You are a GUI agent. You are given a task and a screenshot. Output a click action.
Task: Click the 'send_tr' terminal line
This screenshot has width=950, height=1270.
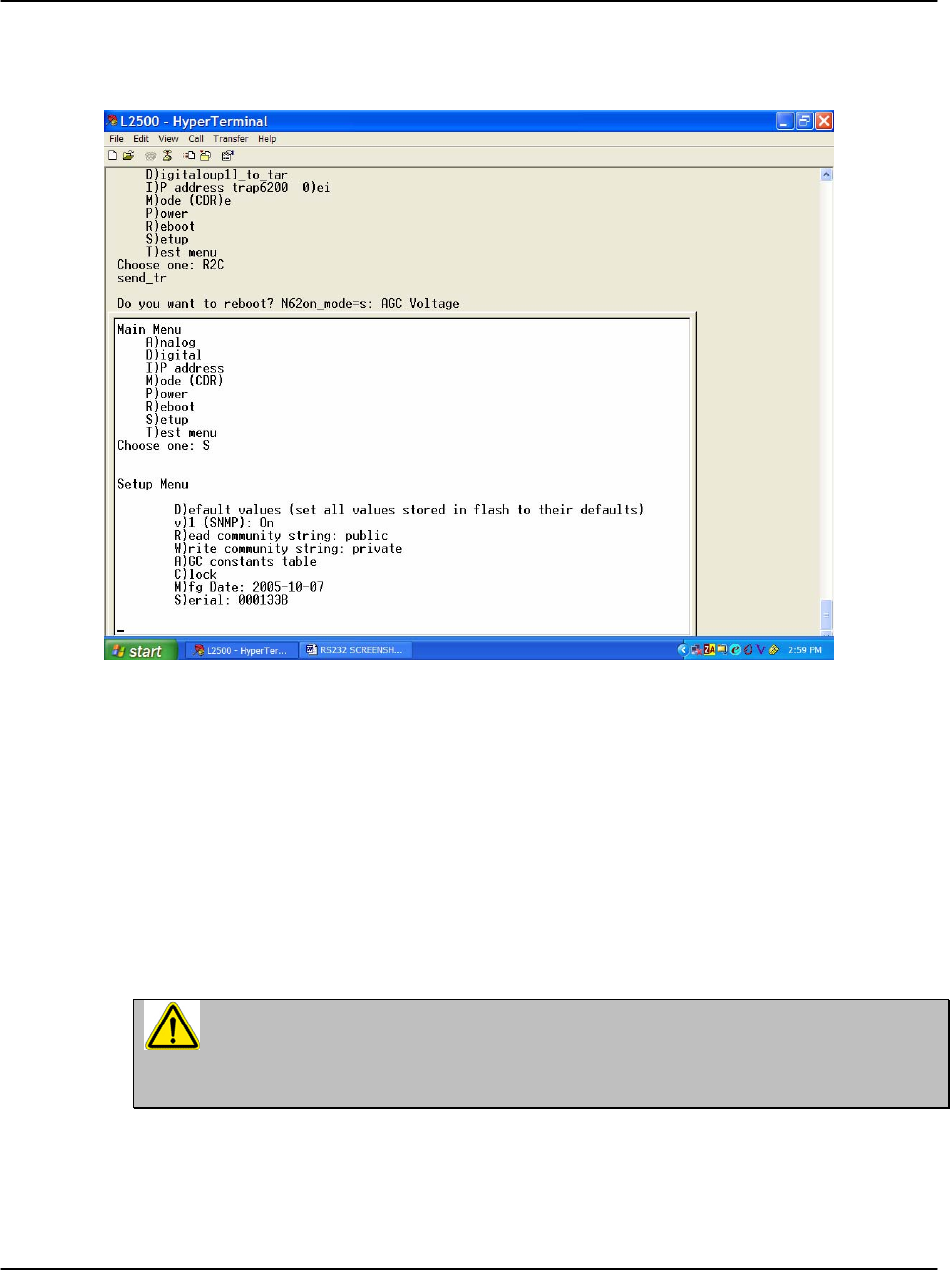142,278
